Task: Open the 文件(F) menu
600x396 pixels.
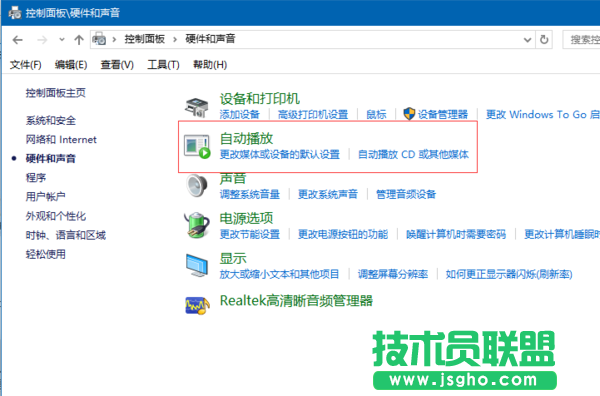Action: click(x=26, y=65)
